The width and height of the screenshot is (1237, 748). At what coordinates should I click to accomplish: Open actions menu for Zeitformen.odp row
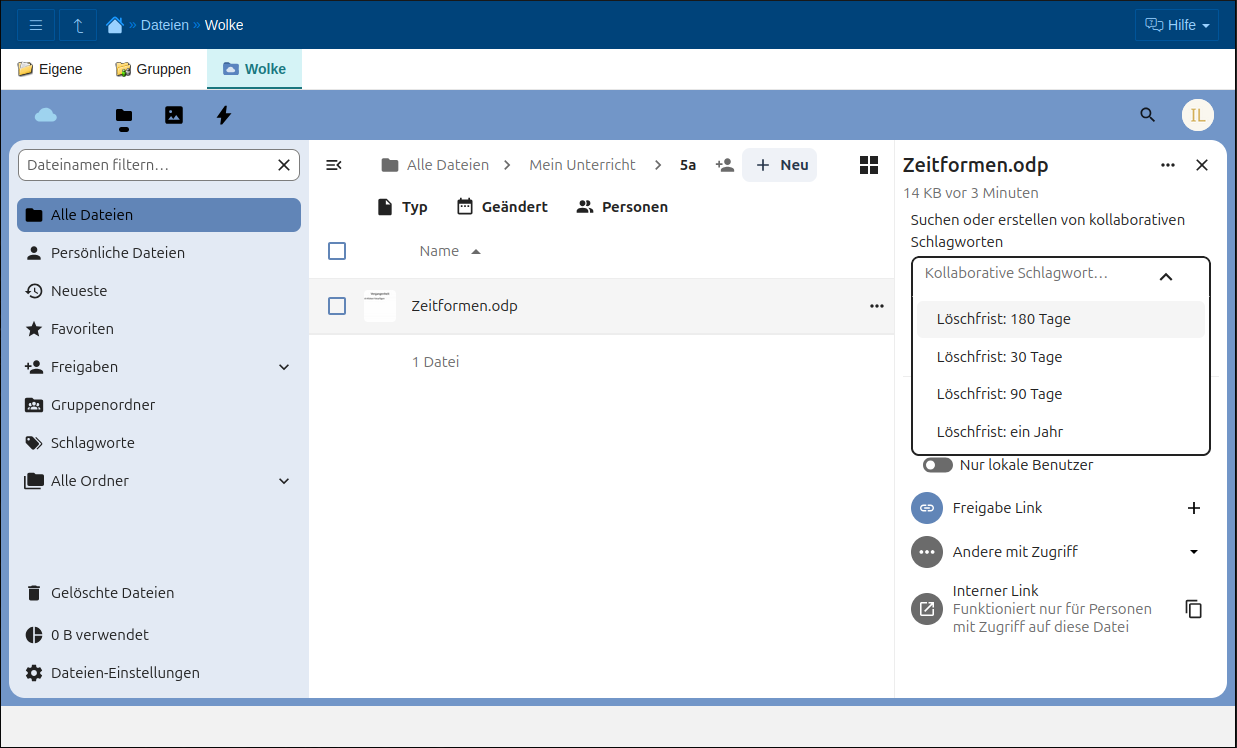click(x=877, y=306)
